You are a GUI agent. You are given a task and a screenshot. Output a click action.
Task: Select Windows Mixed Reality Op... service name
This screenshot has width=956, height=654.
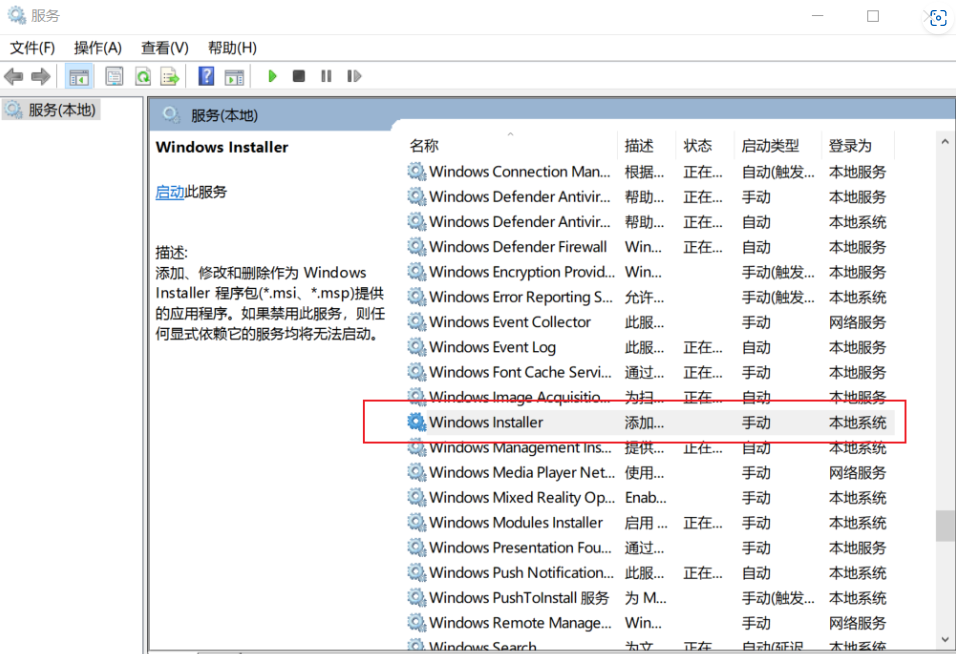[522, 497]
